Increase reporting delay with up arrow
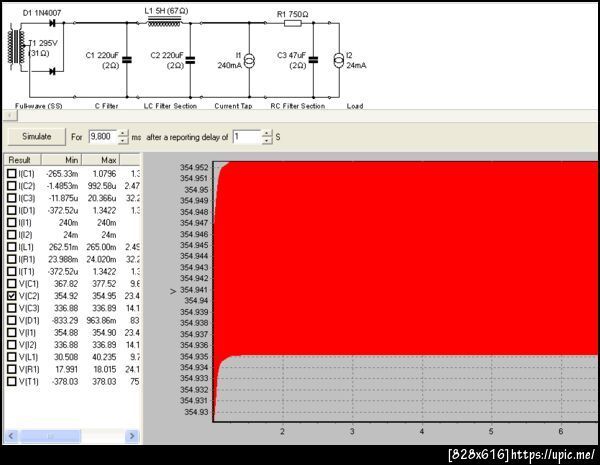This screenshot has width=600, height=465. [267, 133]
